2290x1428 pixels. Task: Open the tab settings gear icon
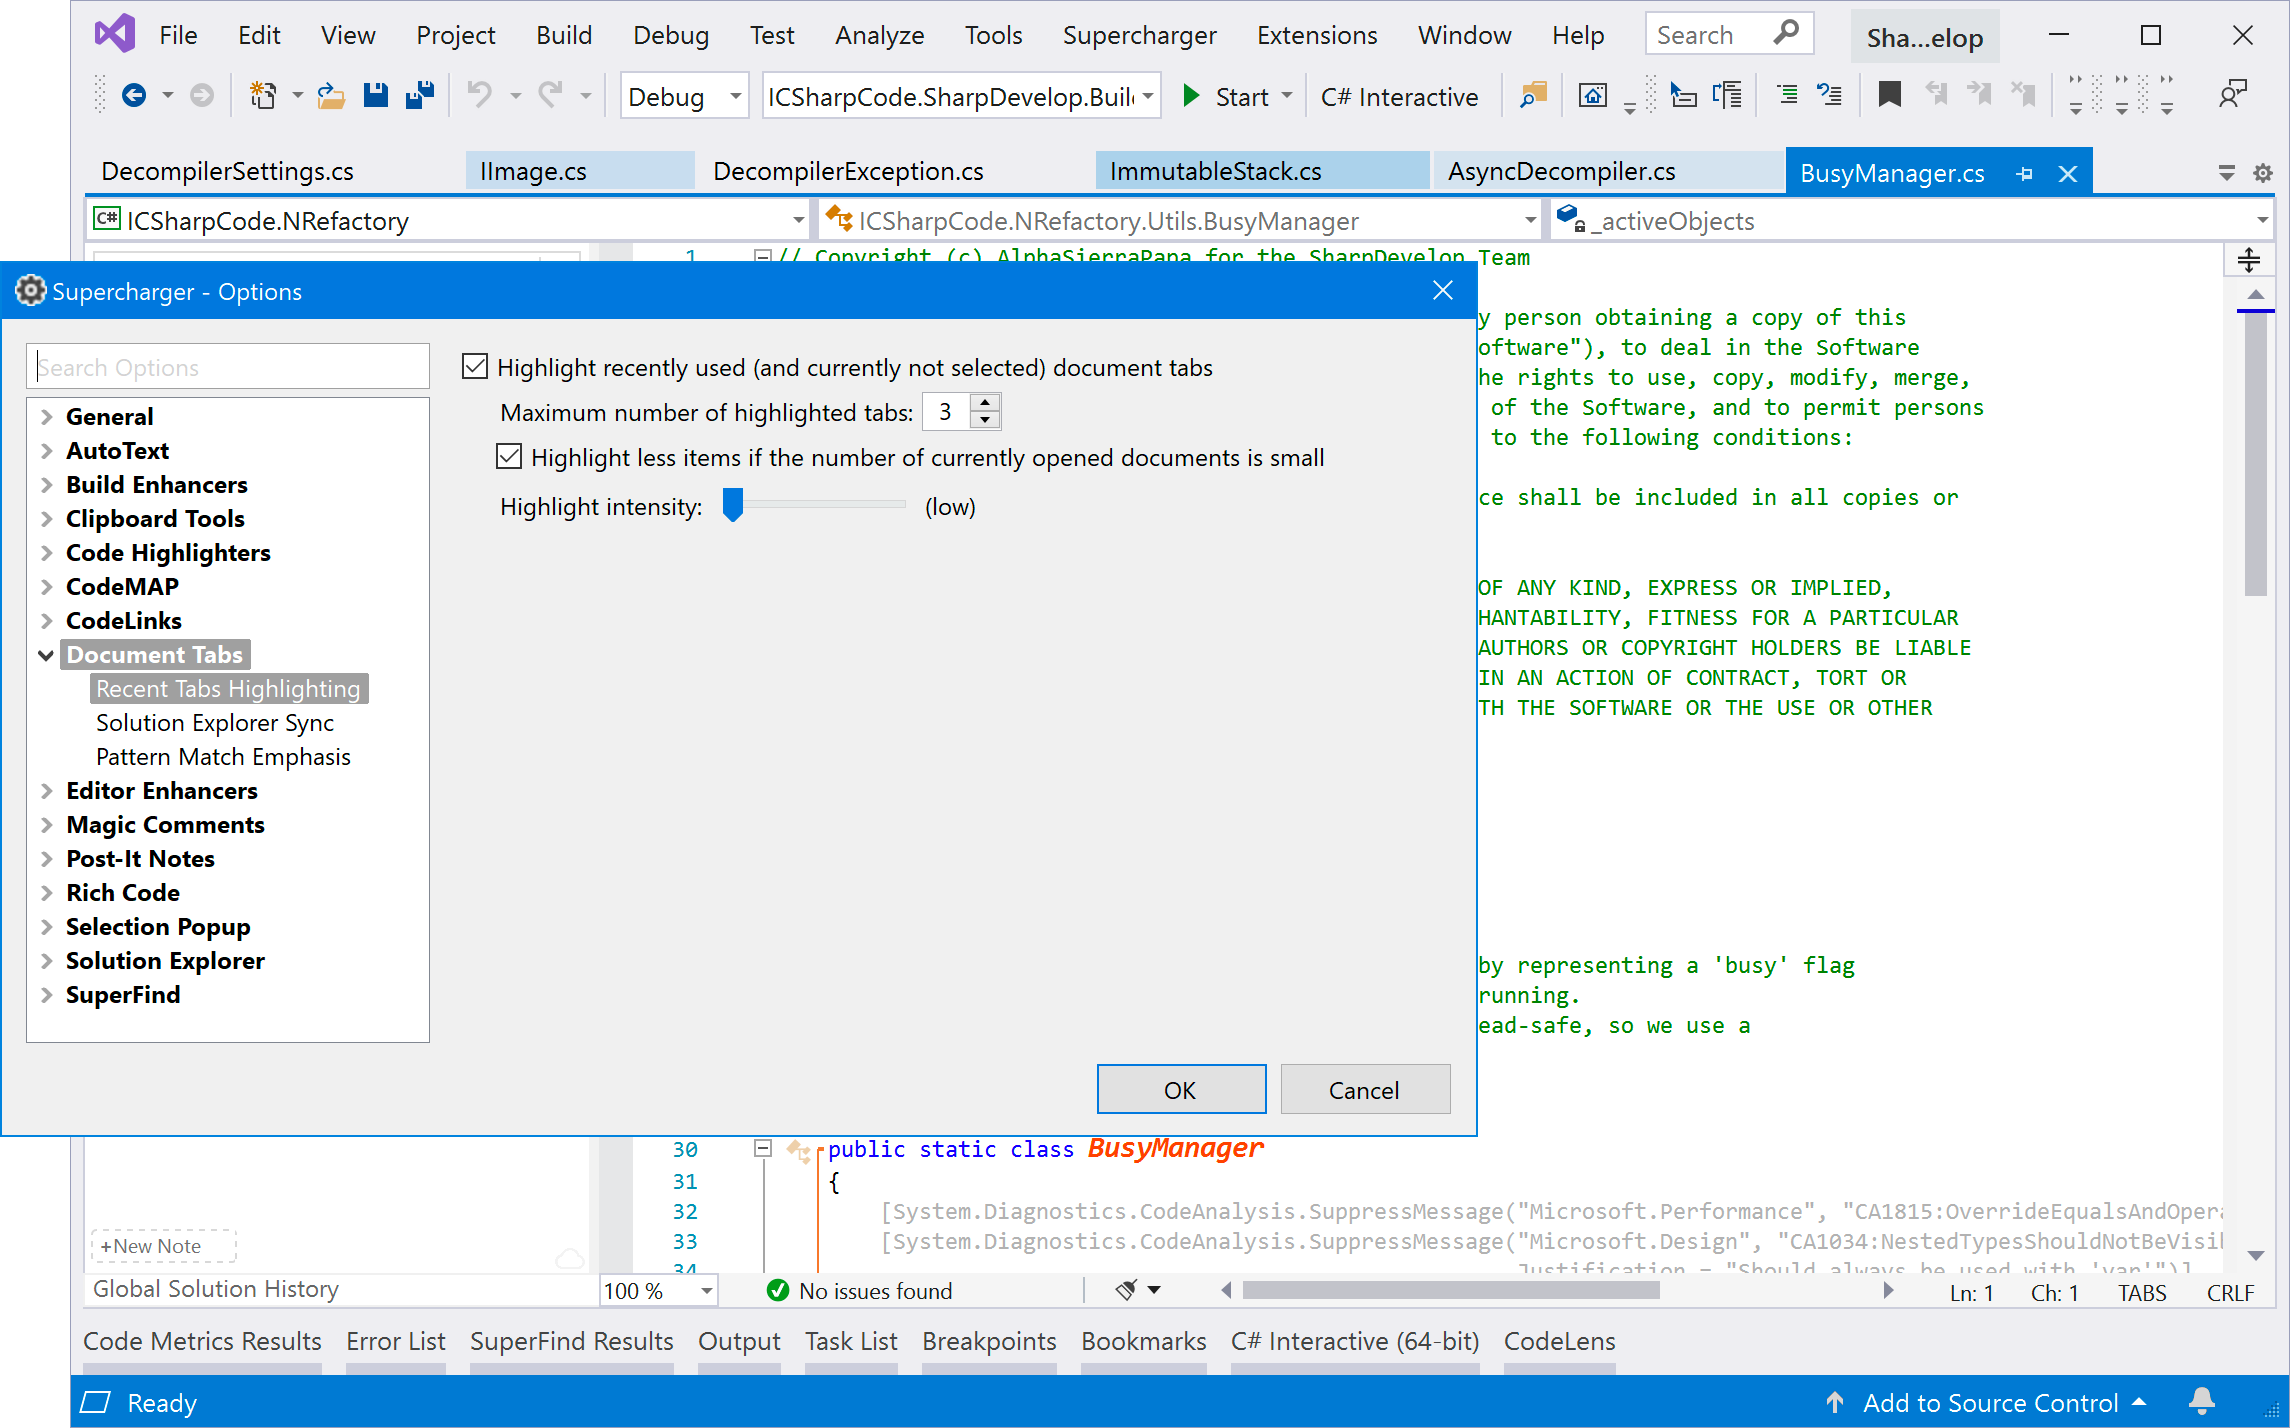tap(2262, 173)
